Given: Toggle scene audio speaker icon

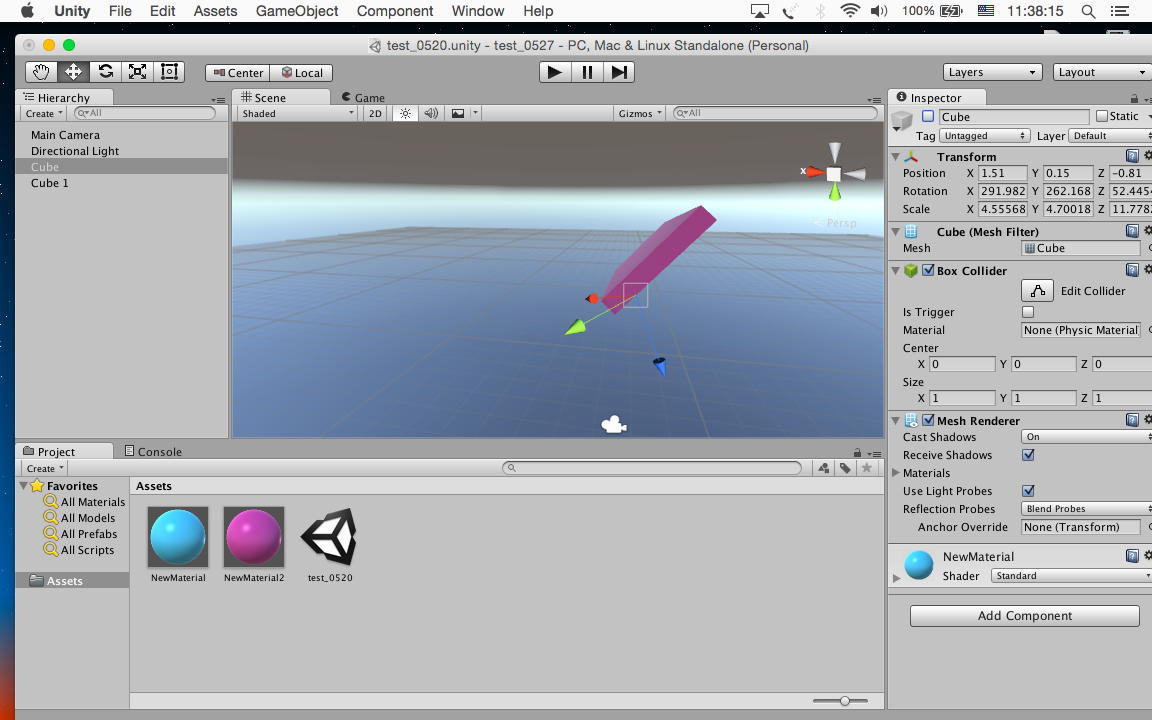Looking at the screenshot, I should coord(431,113).
